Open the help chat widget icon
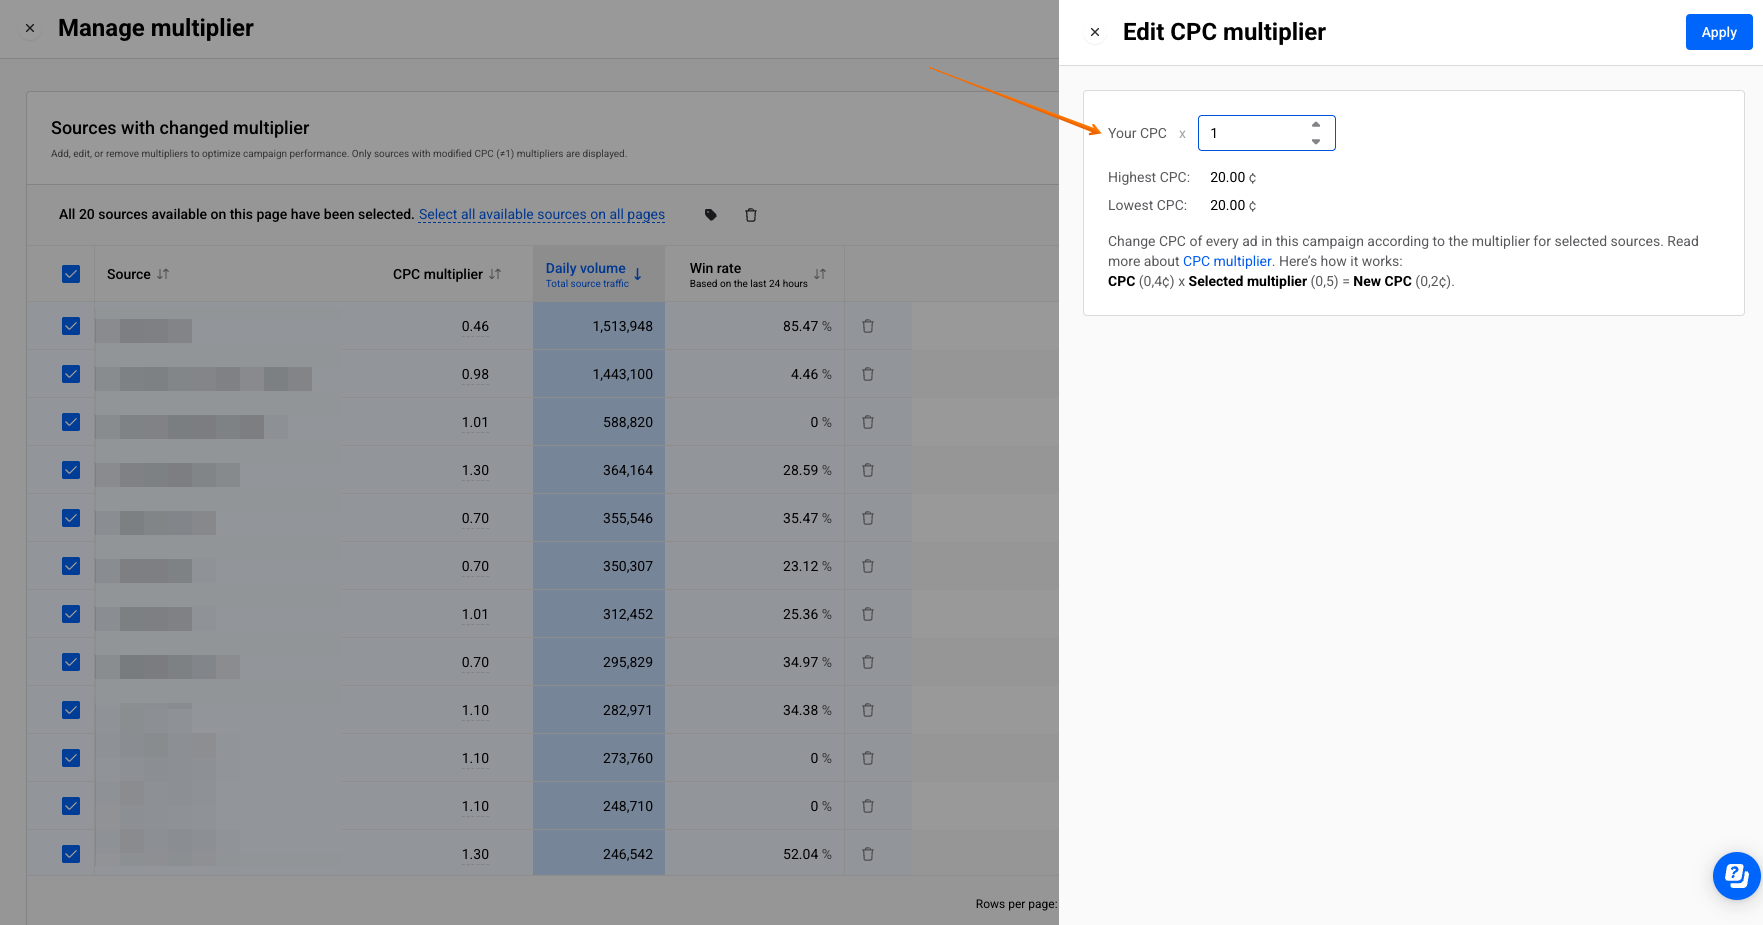Image resolution: width=1763 pixels, height=925 pixels. pyautogui.click(x=1736, y=876)
